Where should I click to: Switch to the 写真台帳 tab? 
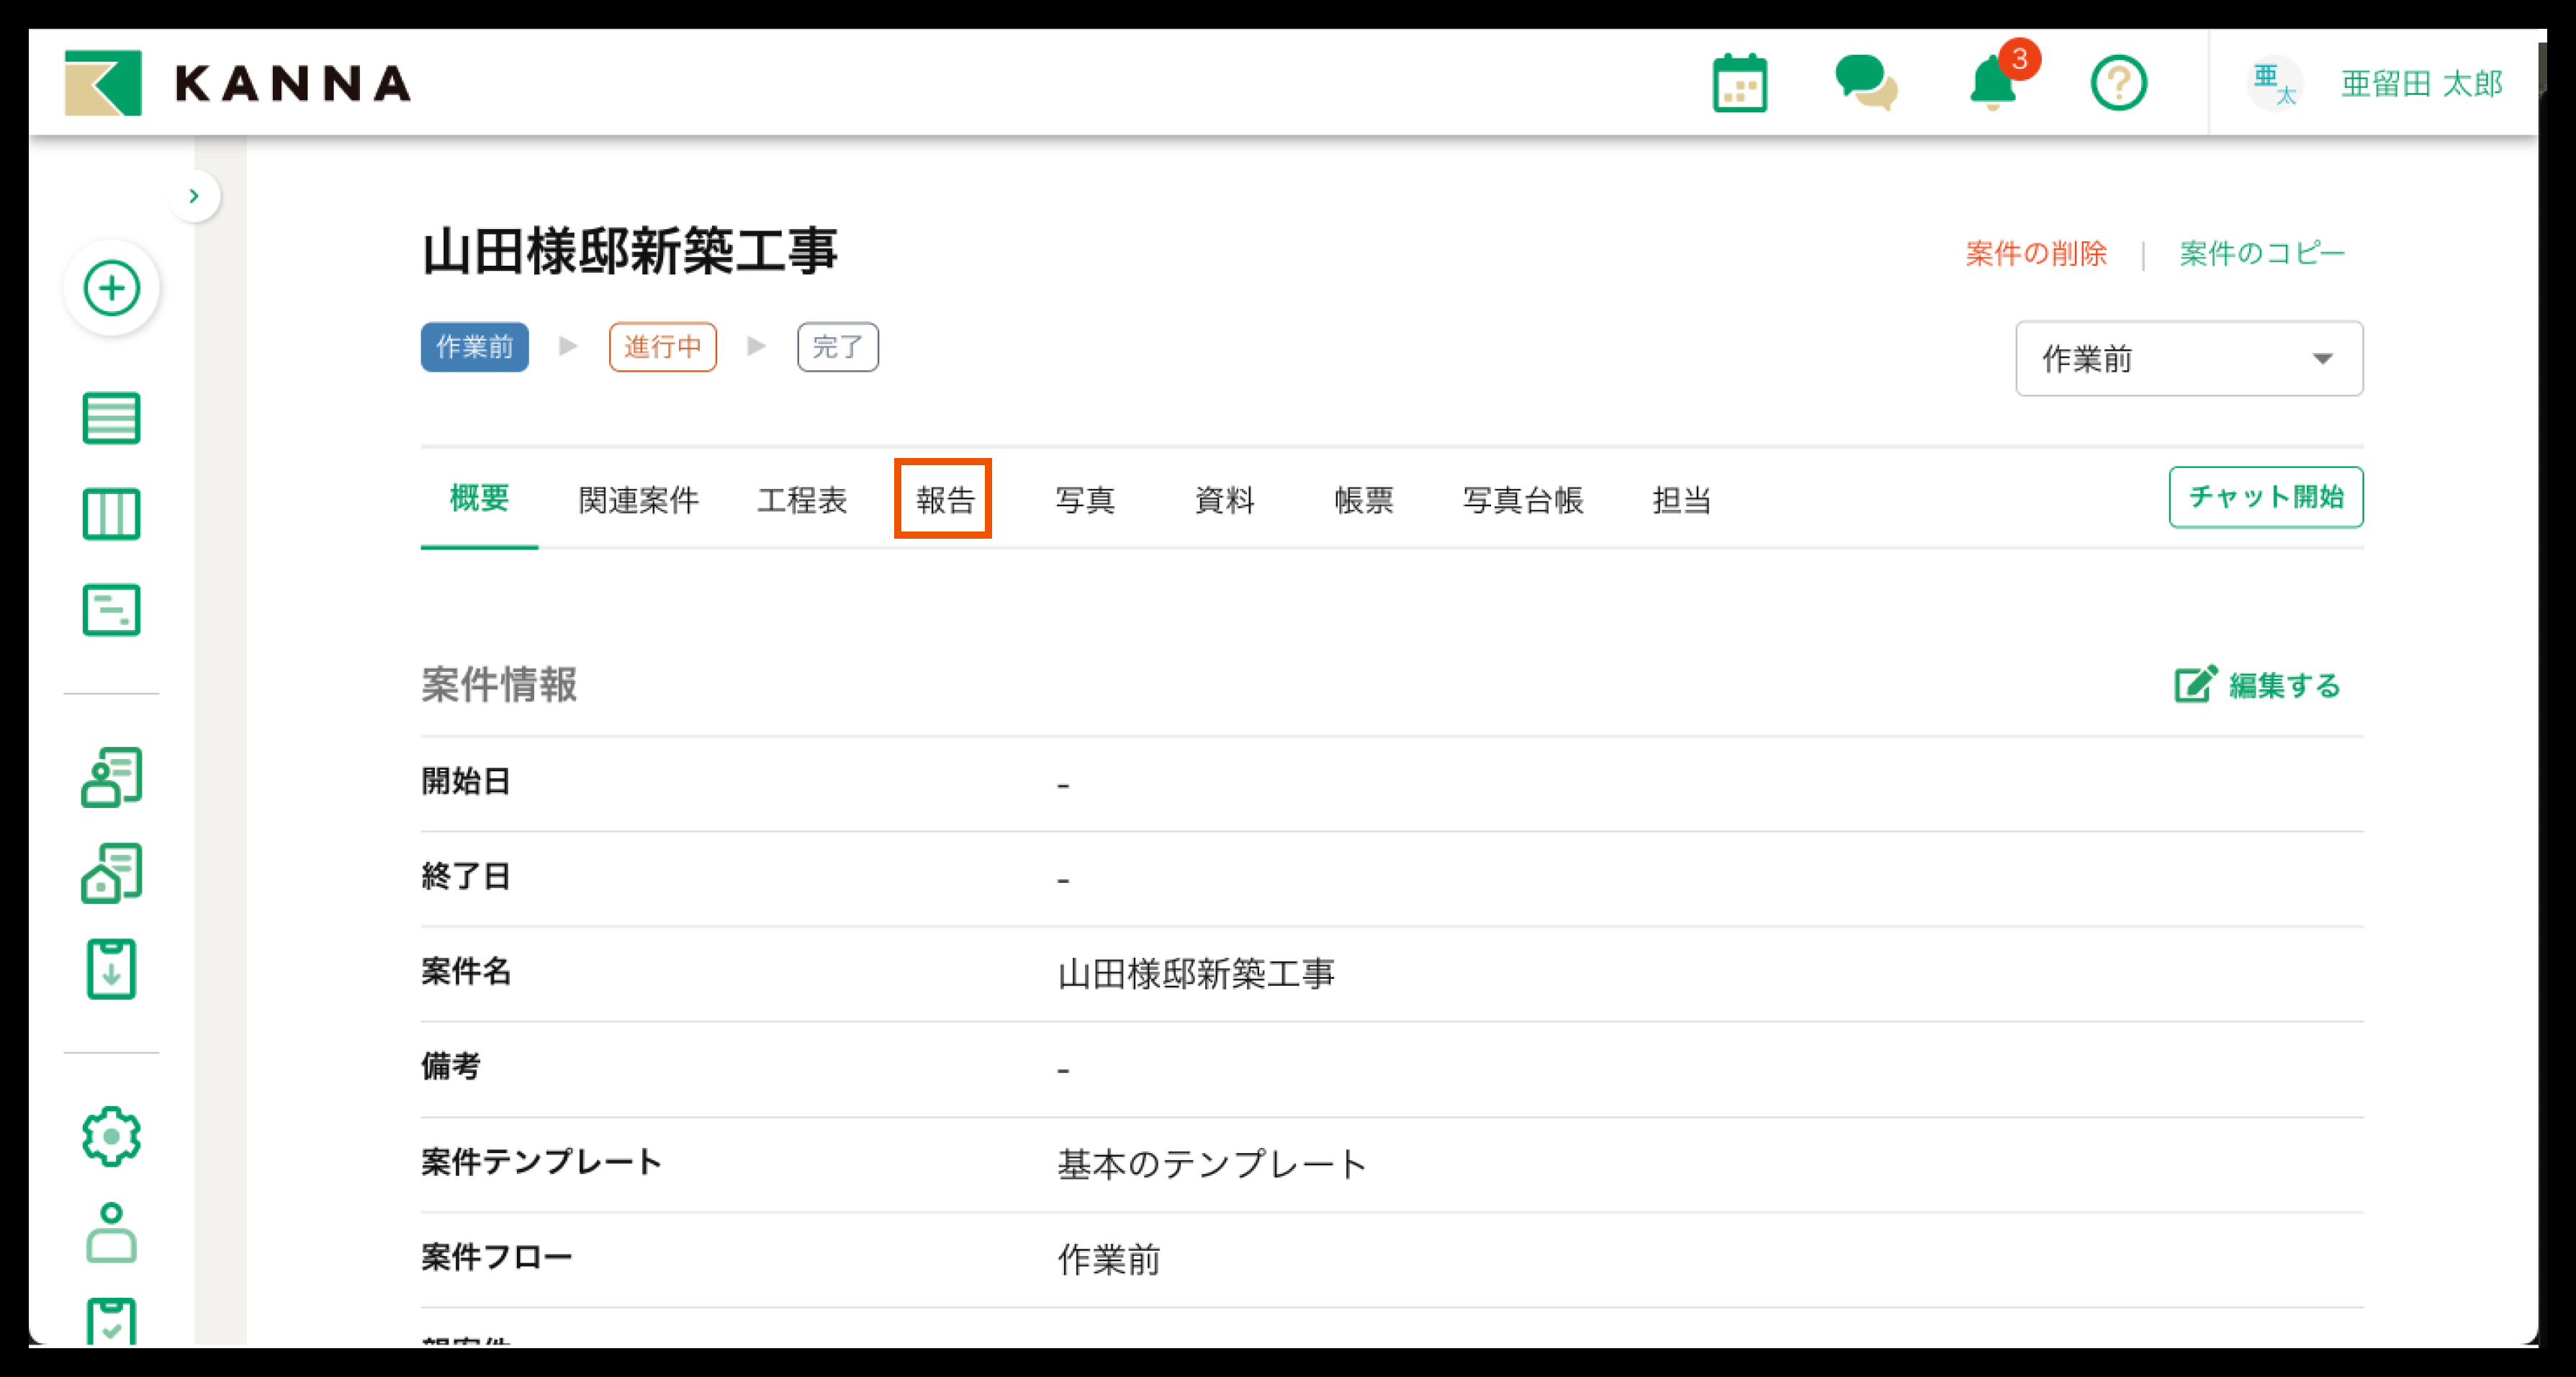tap(1522, 499)
